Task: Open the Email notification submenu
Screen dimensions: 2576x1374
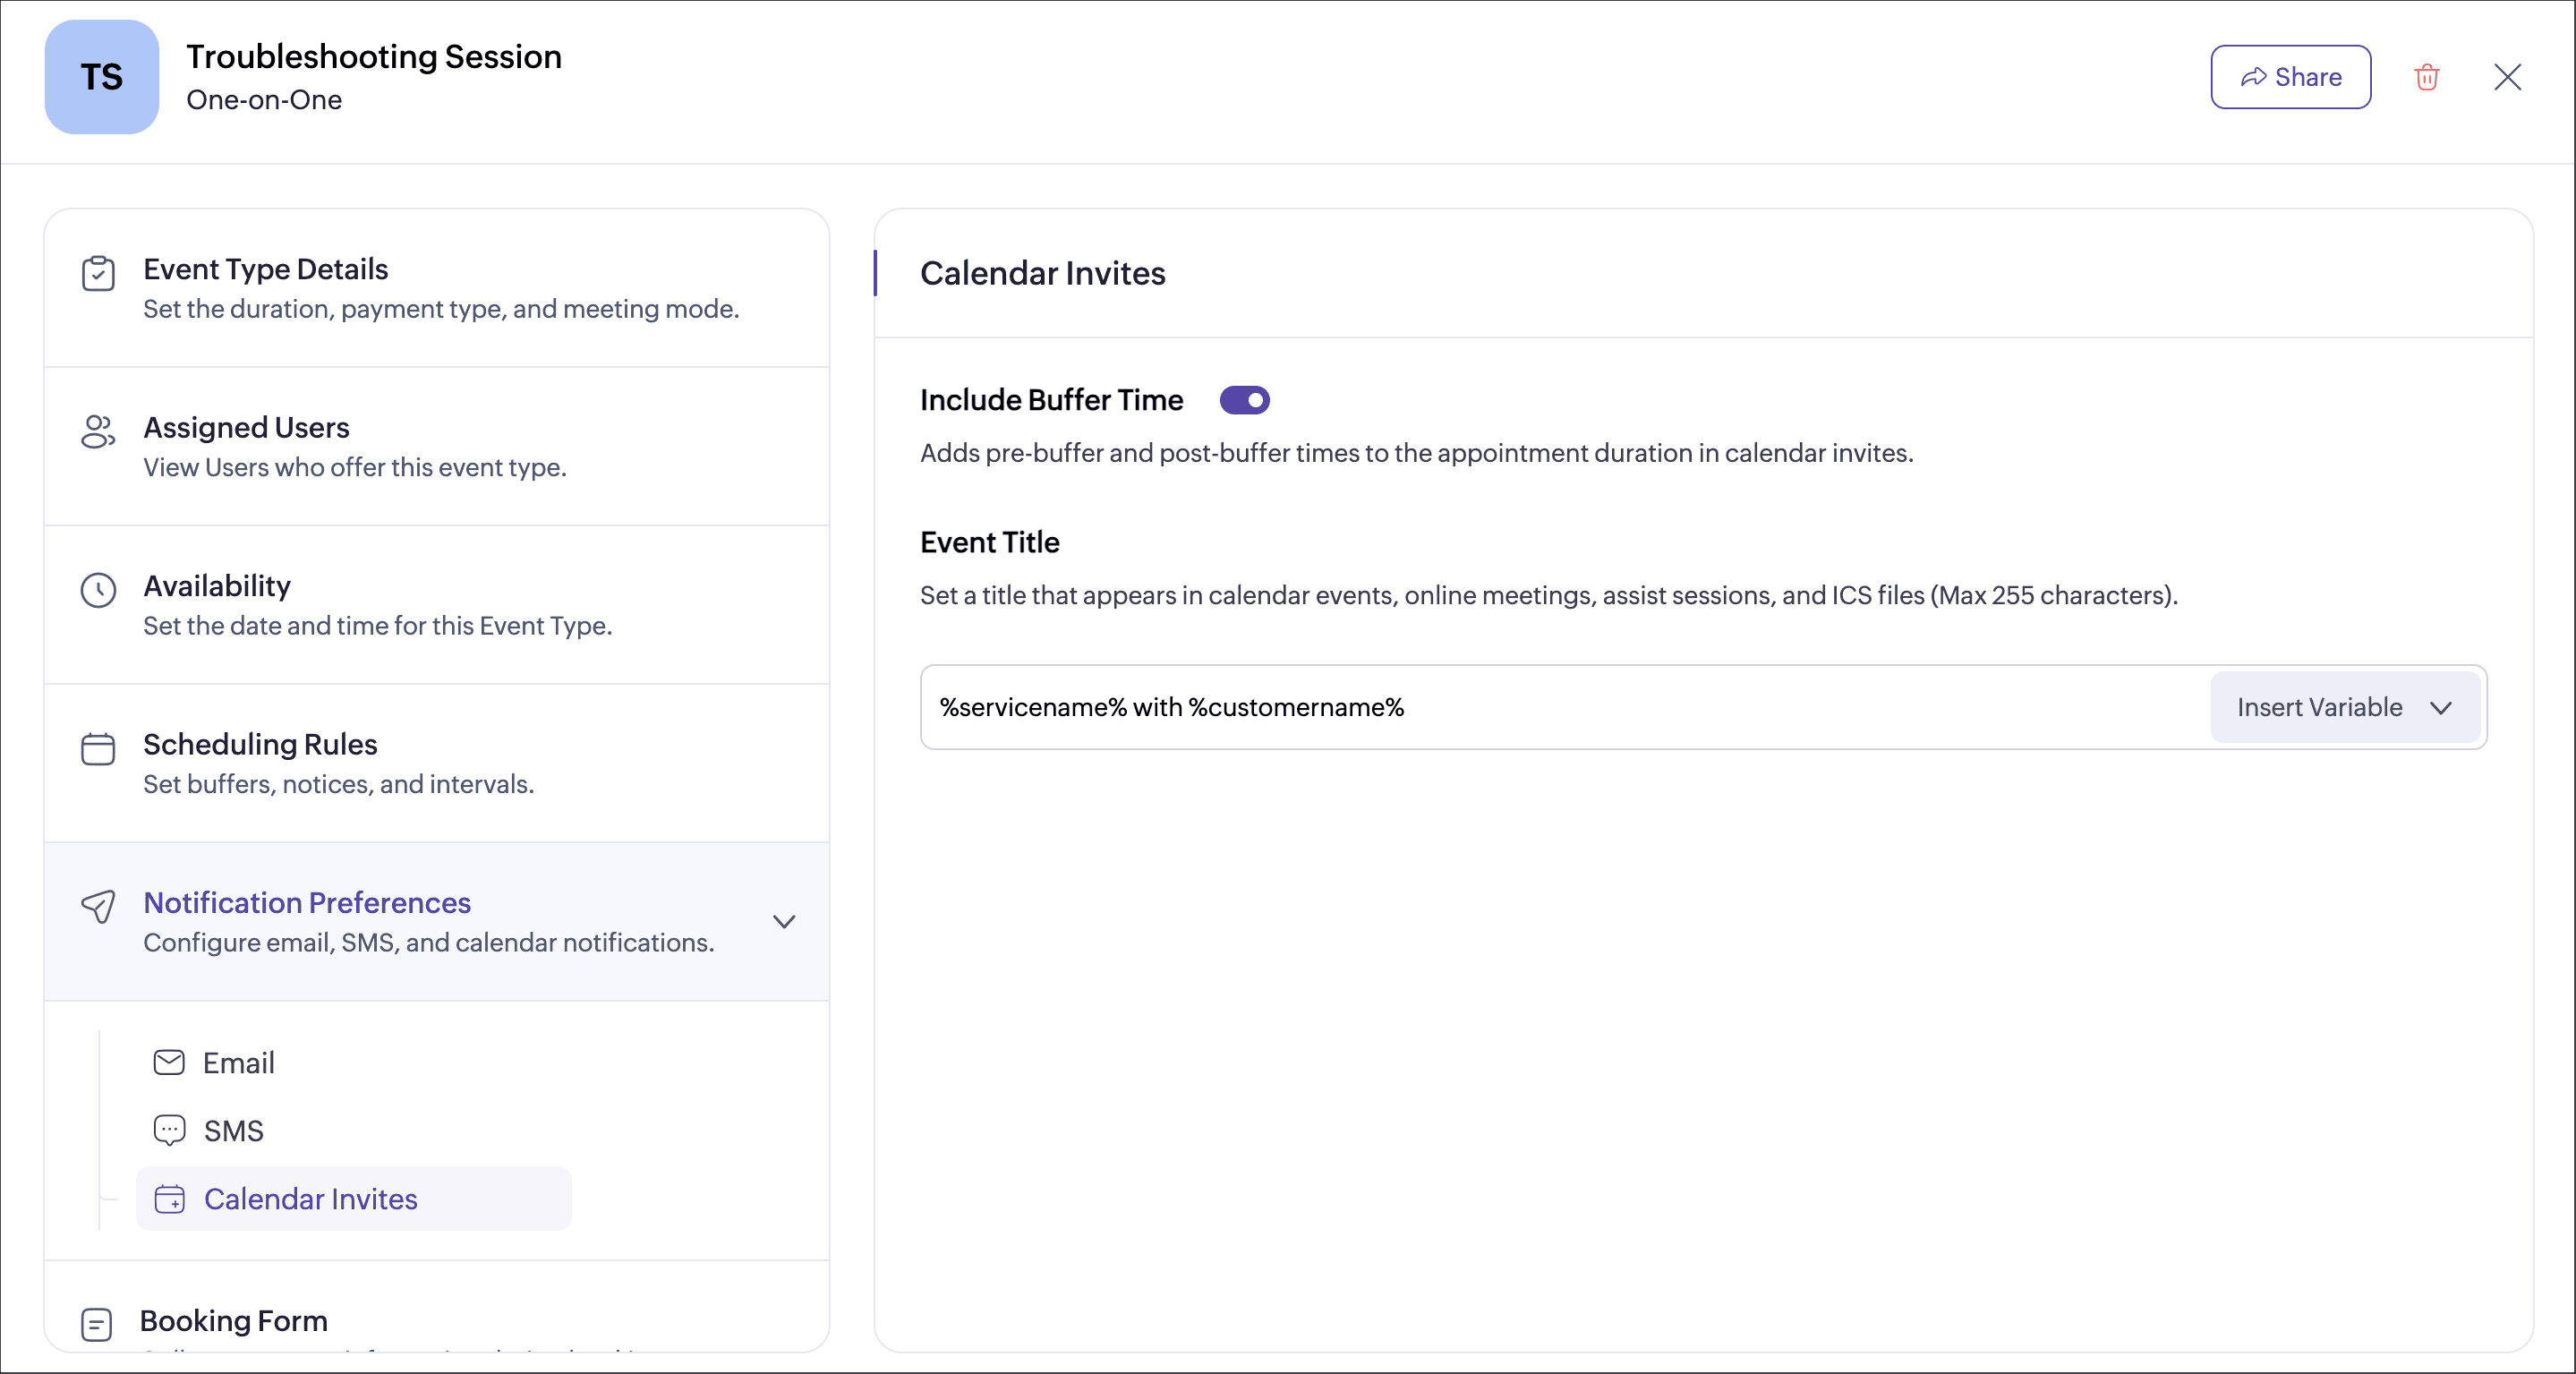Action: click(x=238, y=1062)
